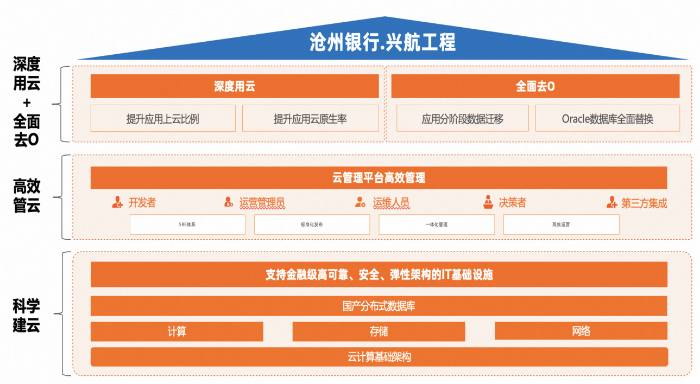700x384 pixels.
Task: Select the 云管理平台高效管理 bar
Action: [379, 178]
